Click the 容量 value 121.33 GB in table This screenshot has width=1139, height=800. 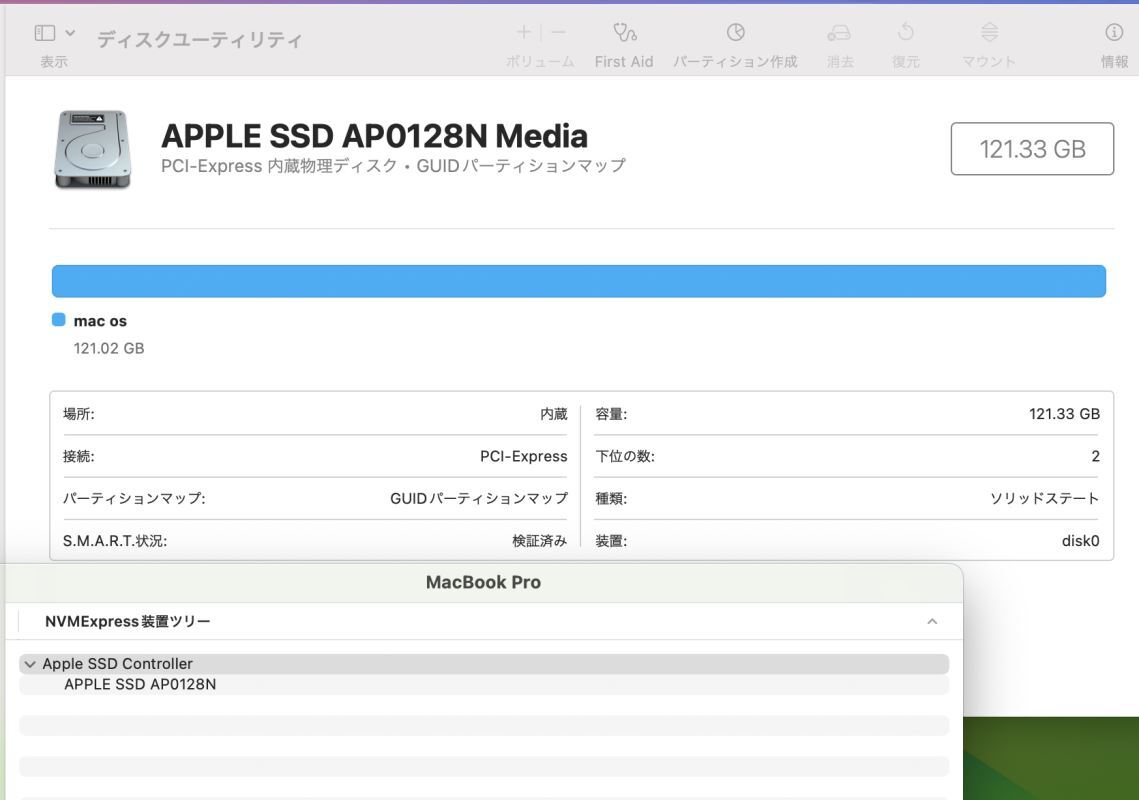click(1064, 414)
